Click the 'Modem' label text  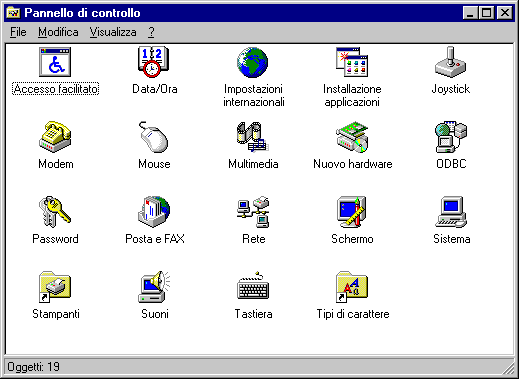tap(56, 164)
